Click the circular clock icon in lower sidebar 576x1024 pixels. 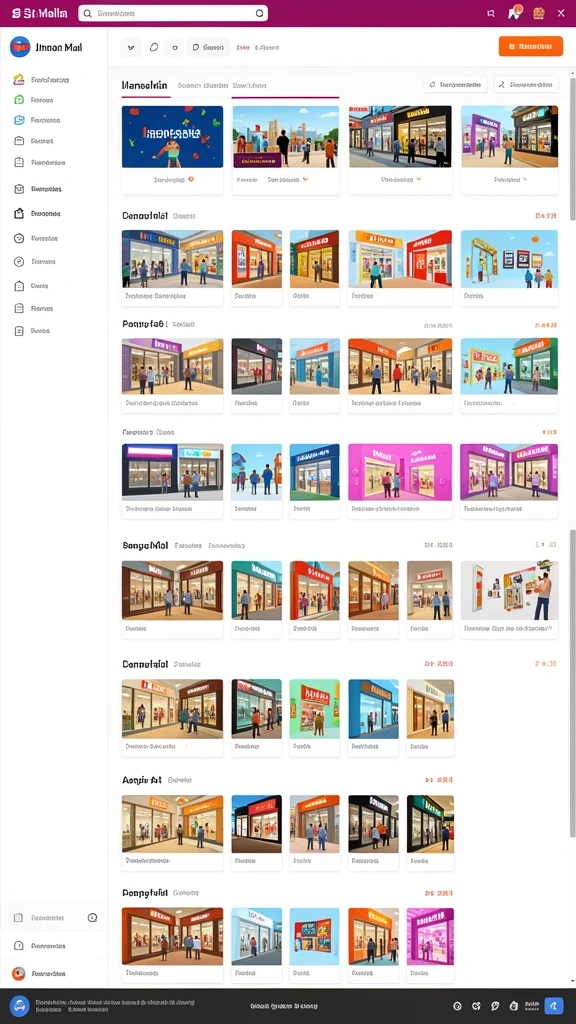pos(93,918)
